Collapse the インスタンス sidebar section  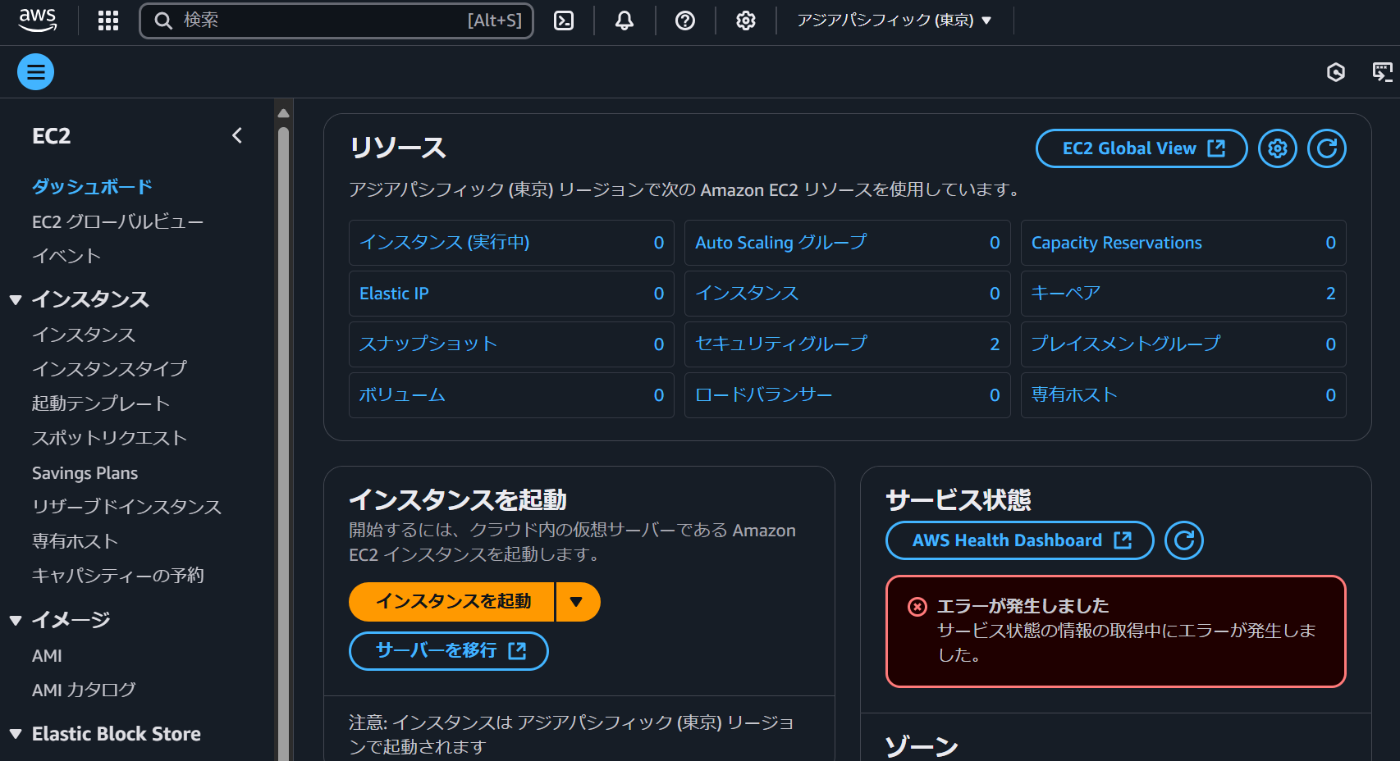click(15, 299)
